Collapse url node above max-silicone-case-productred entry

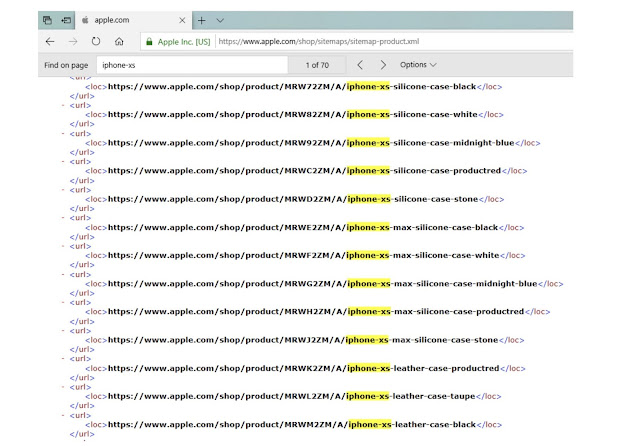tap(63, 302)
